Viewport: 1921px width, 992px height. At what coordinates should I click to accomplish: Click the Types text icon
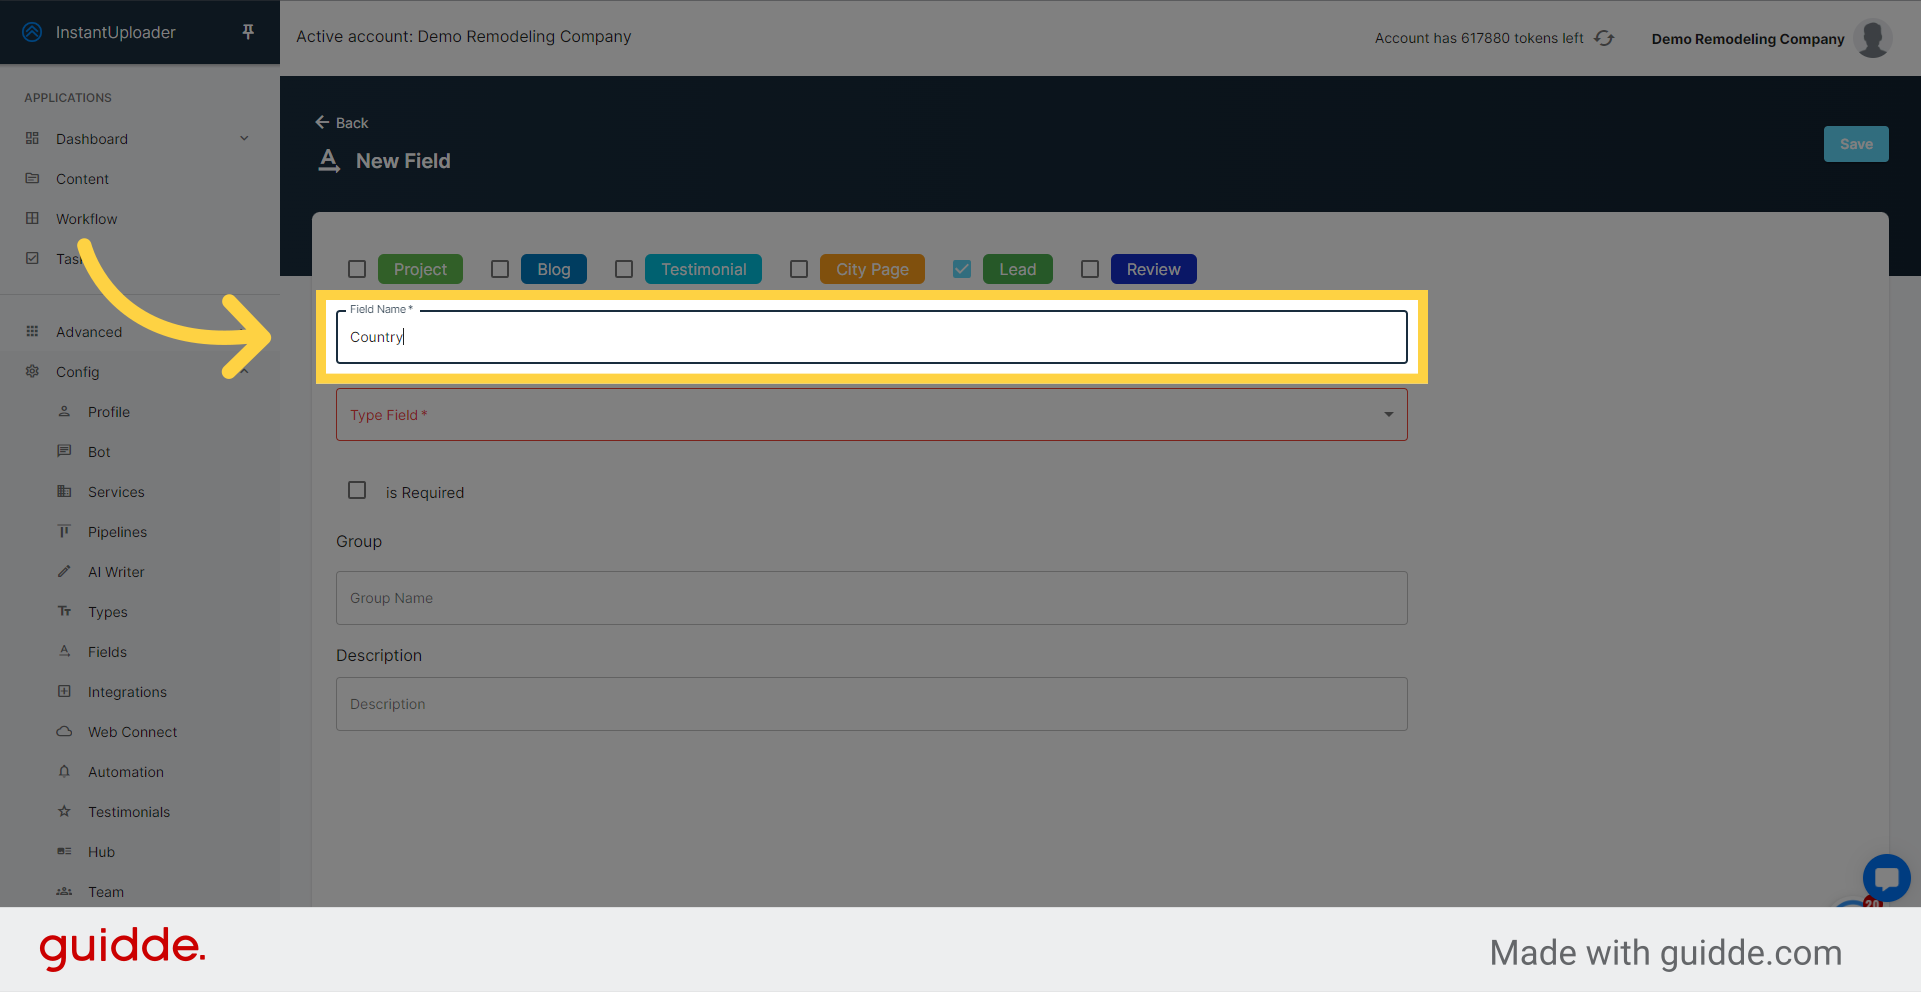pos(64,611)
